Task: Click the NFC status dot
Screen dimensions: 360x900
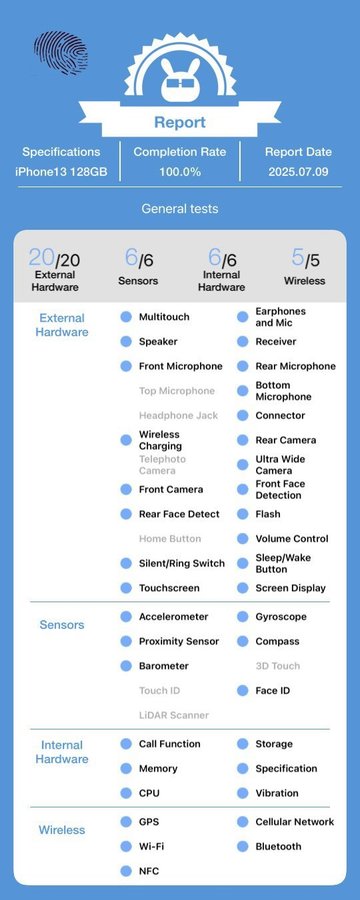Action: (126, 871)
